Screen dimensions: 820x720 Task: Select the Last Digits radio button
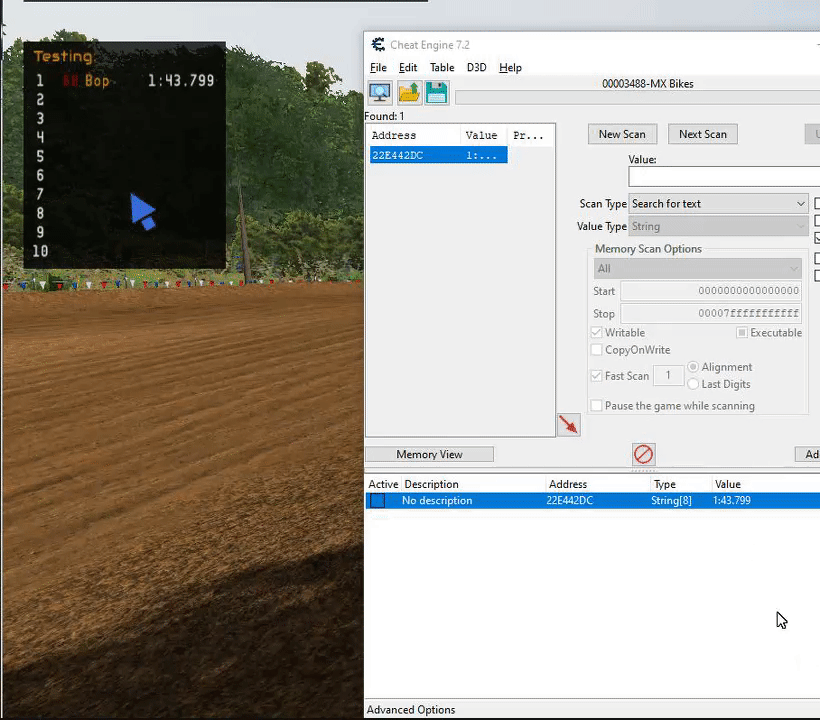pos(693,384)
